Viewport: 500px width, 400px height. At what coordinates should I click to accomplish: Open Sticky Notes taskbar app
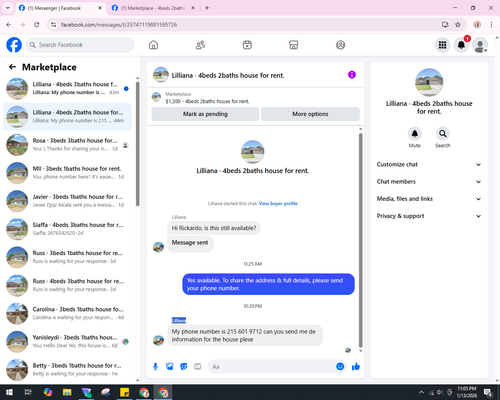pyautogui.click(x=125, y=392)
